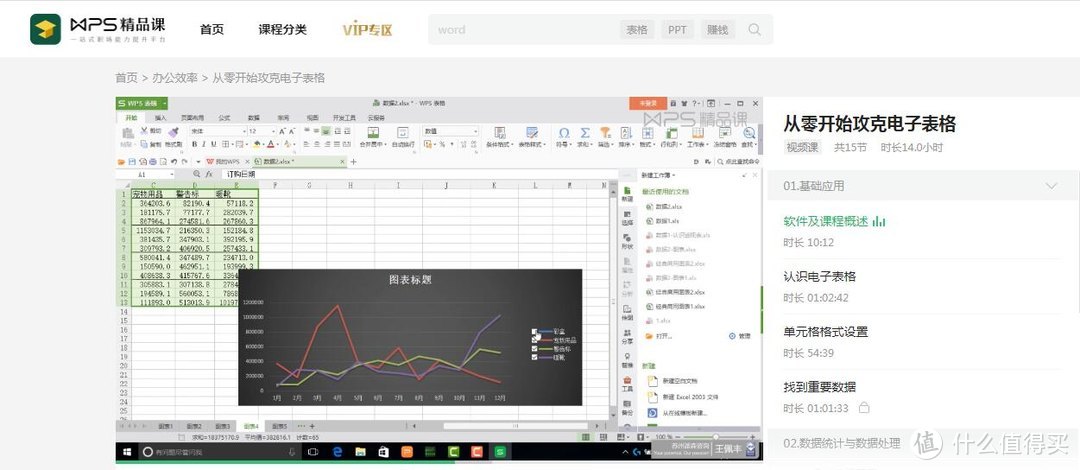
Task: Toggle underline U formatting
Action: click(214, 144)
